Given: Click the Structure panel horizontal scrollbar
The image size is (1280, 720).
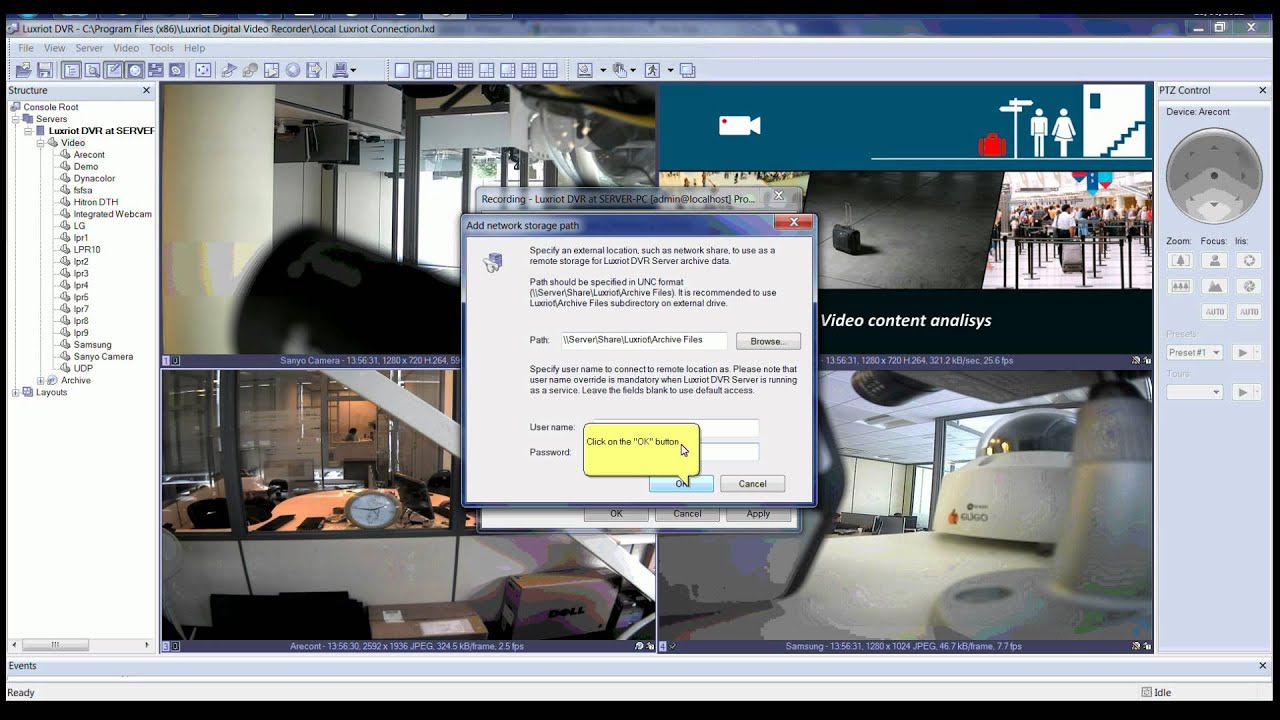Looking at the screenshot, I should coord(79,645).
